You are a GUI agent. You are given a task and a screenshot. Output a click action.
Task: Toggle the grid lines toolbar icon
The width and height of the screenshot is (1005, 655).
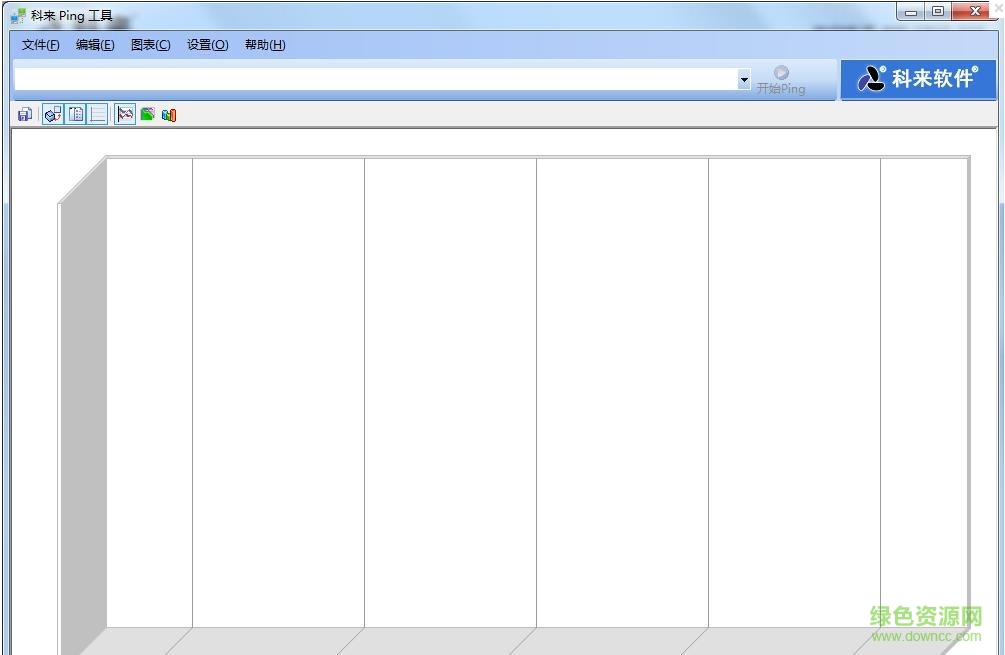tap(97, 115)
